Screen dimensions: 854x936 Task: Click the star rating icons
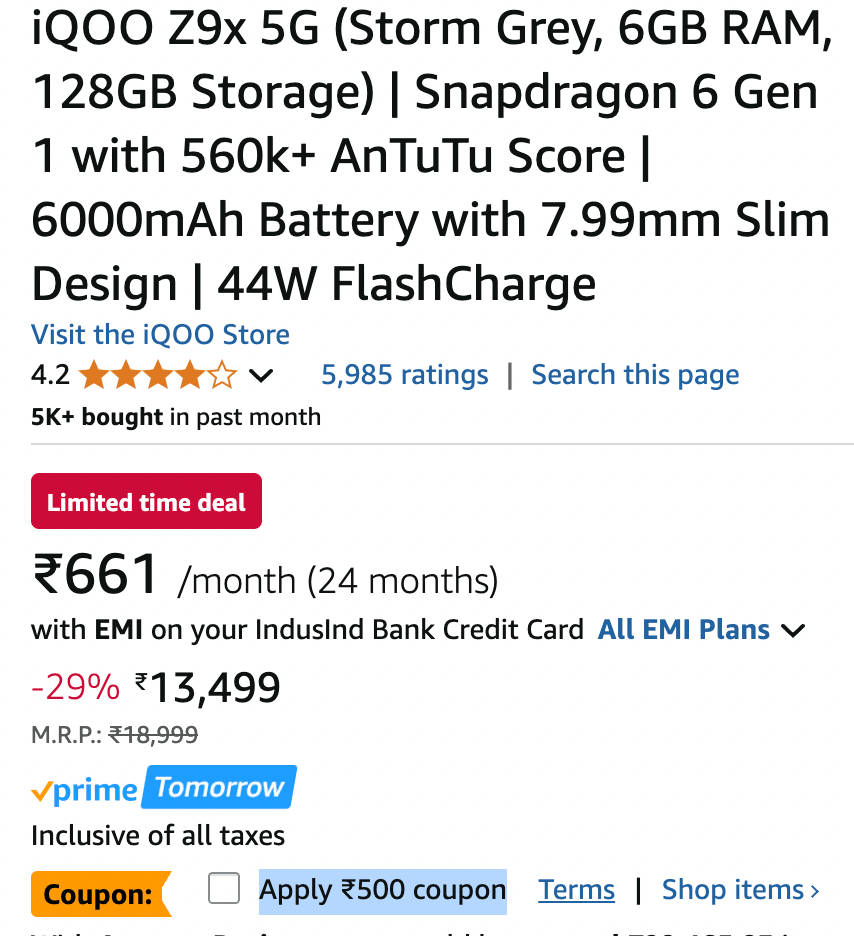click(x=157, y=376)
